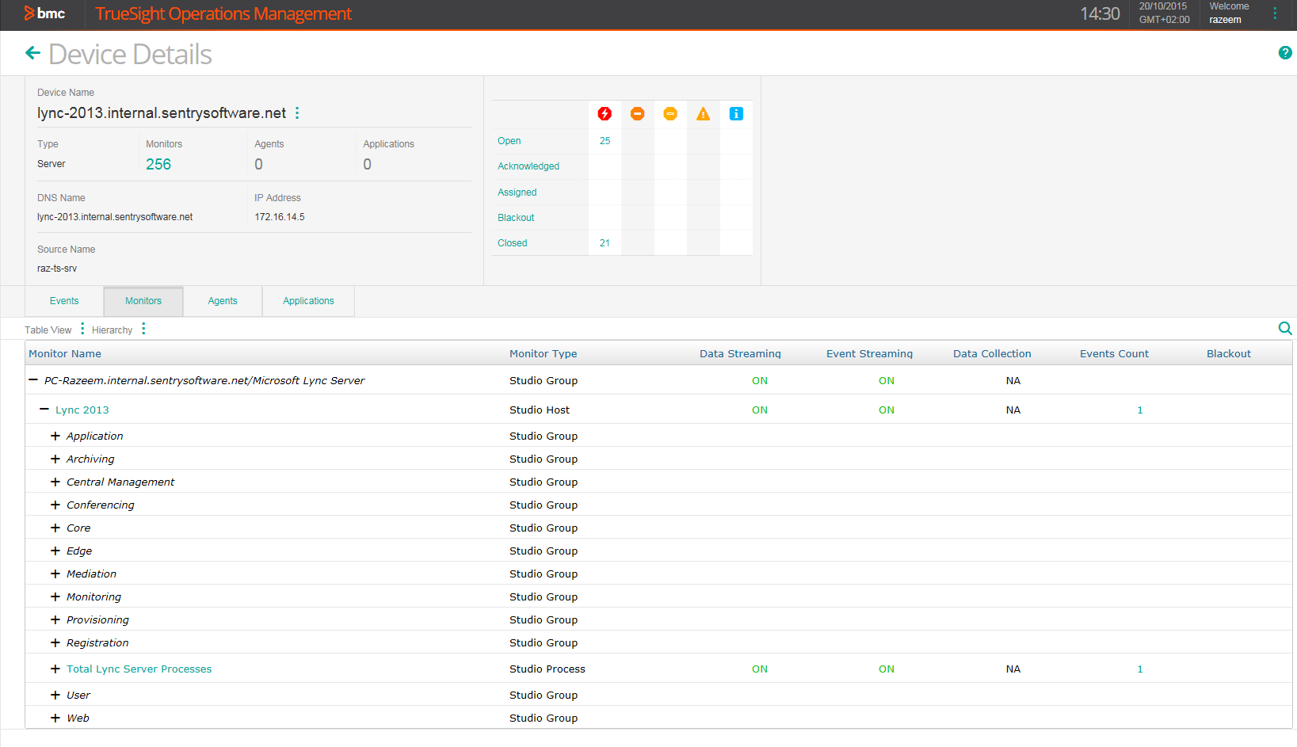Click Data Streaming ON for Lync 2013
The width and height of the screenshot is (1297, 747).
click(x=760, y=410)
